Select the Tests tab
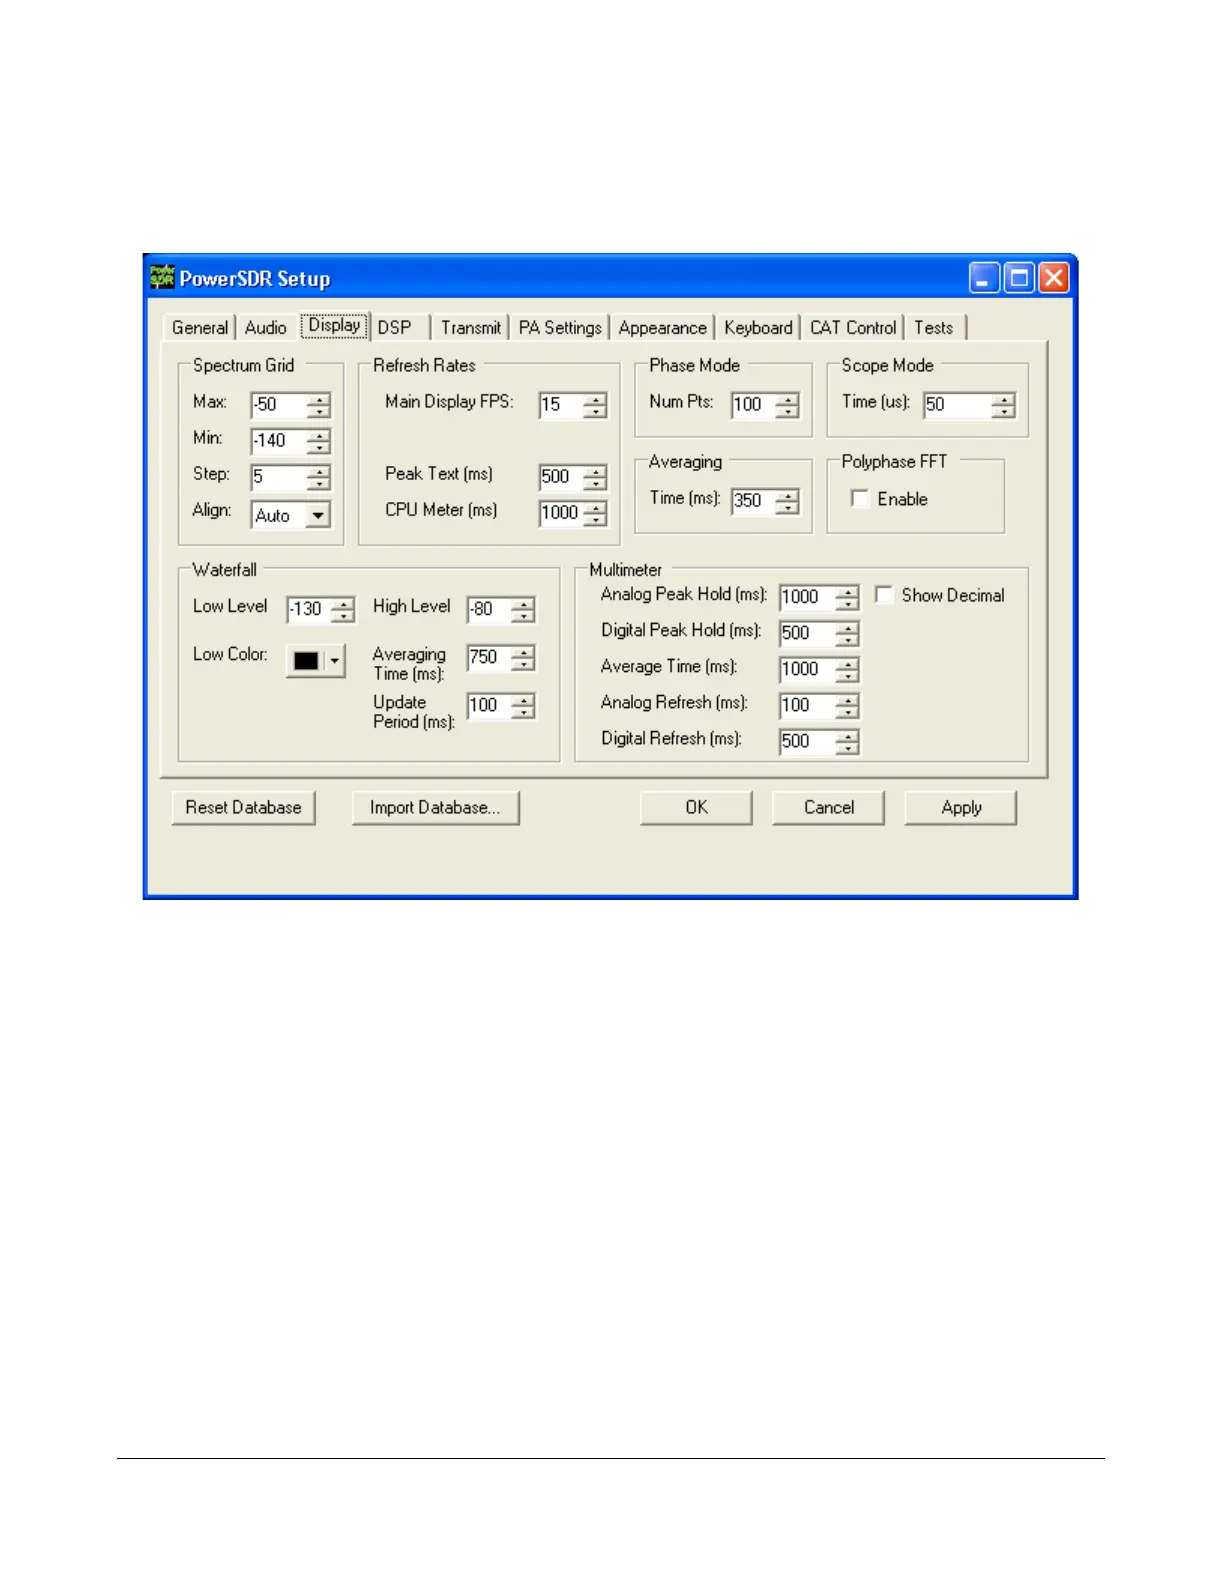 (934, 328)
